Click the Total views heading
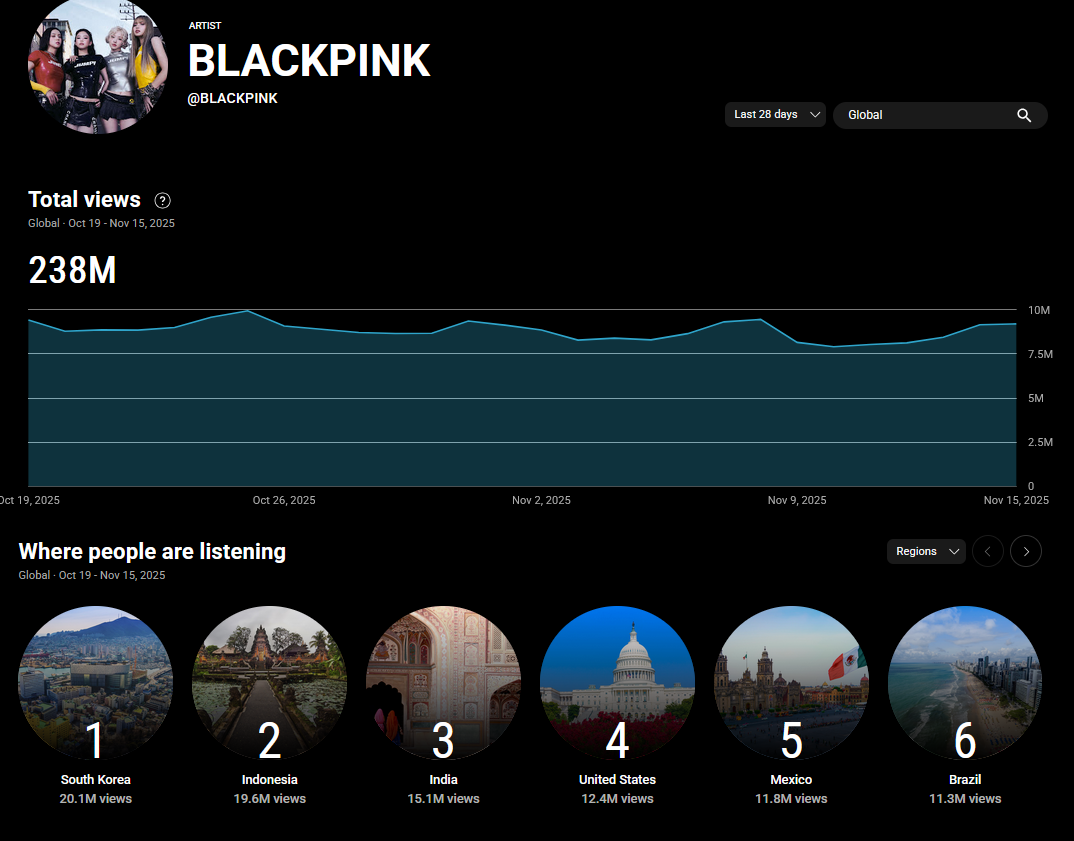Screen dimensions: 1074x841 [x=84, y=199]
